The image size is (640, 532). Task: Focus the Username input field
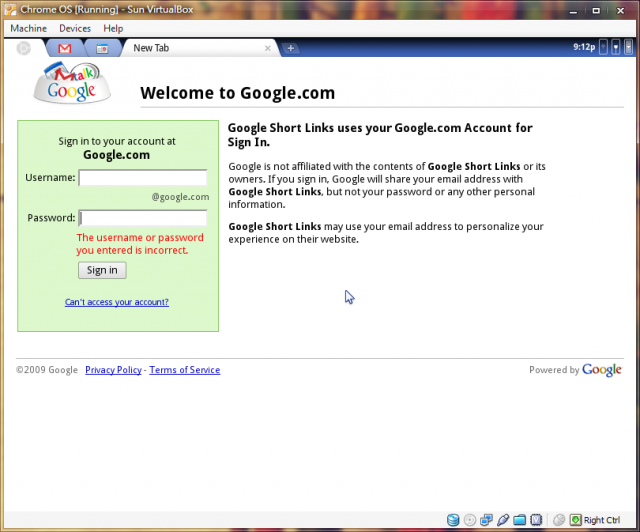click(x=143, y=178)
